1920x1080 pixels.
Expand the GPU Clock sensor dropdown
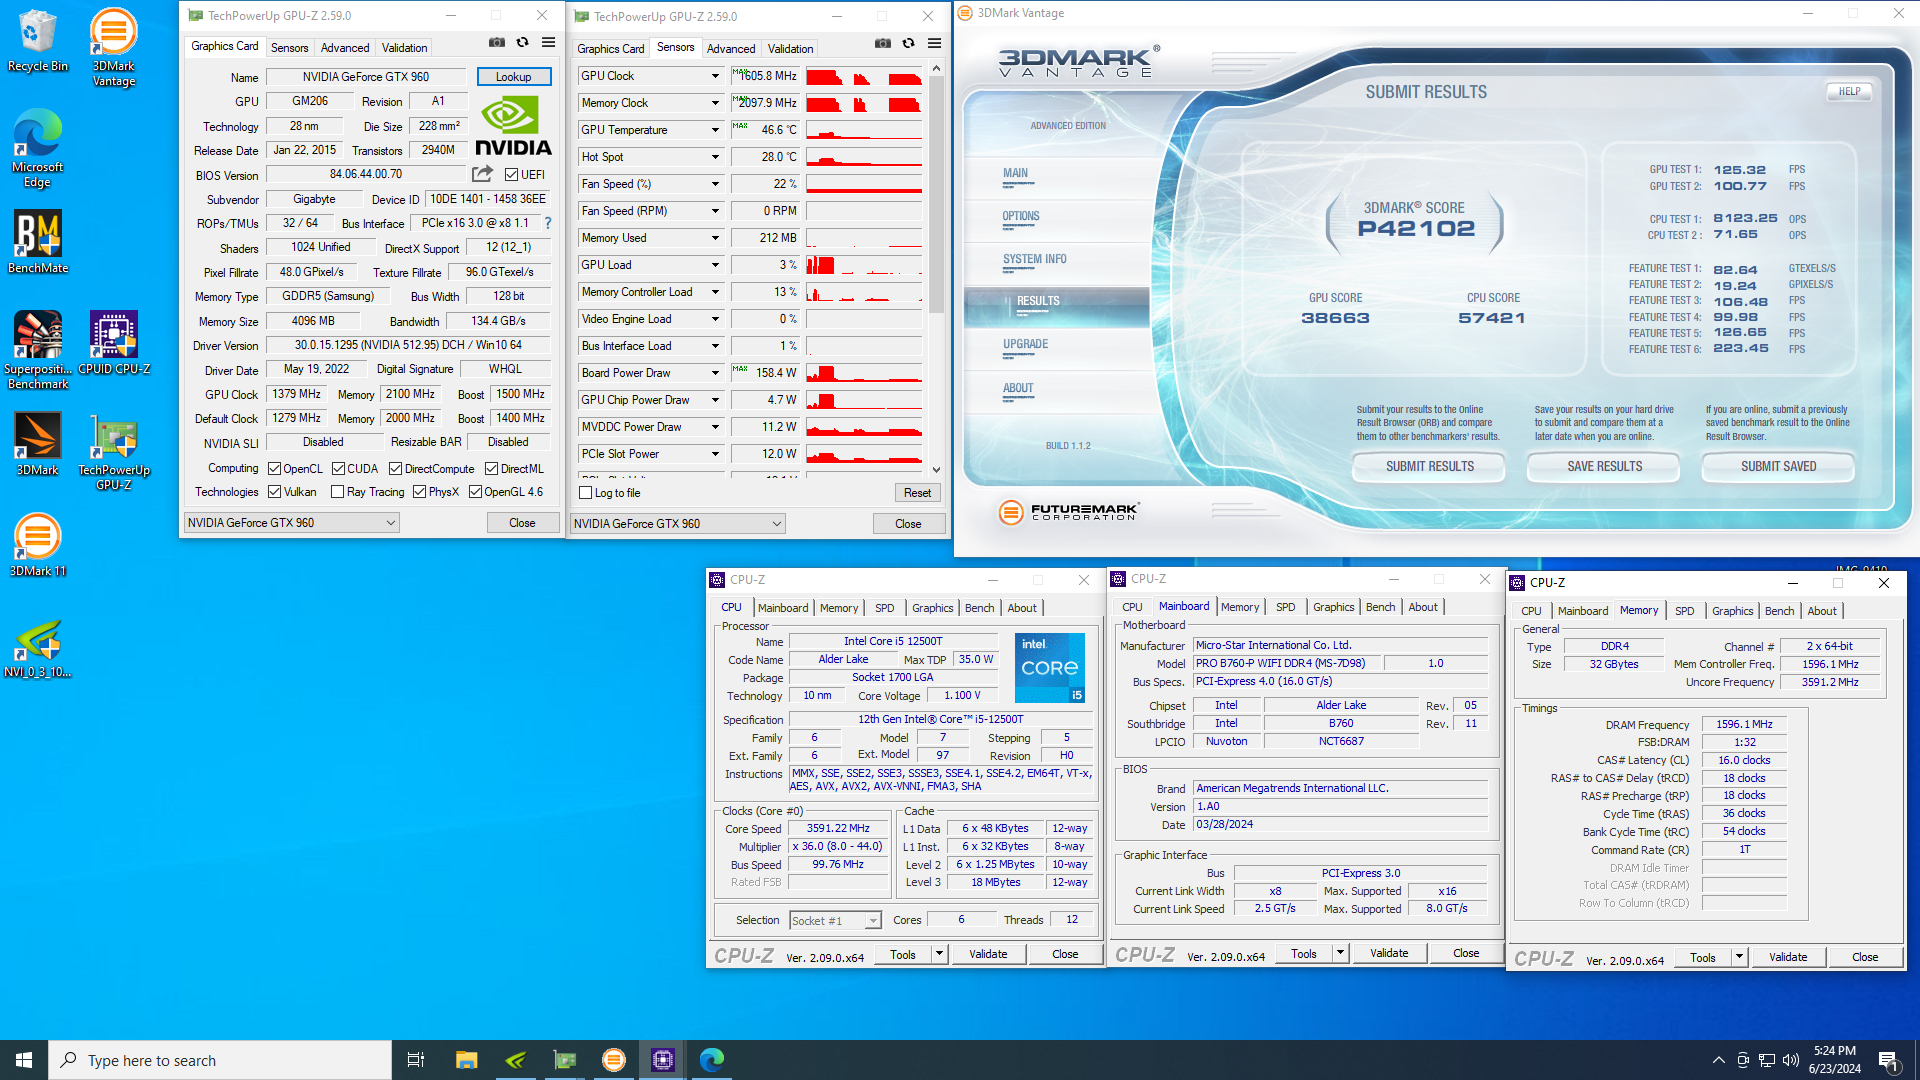[x=715, y=76]
